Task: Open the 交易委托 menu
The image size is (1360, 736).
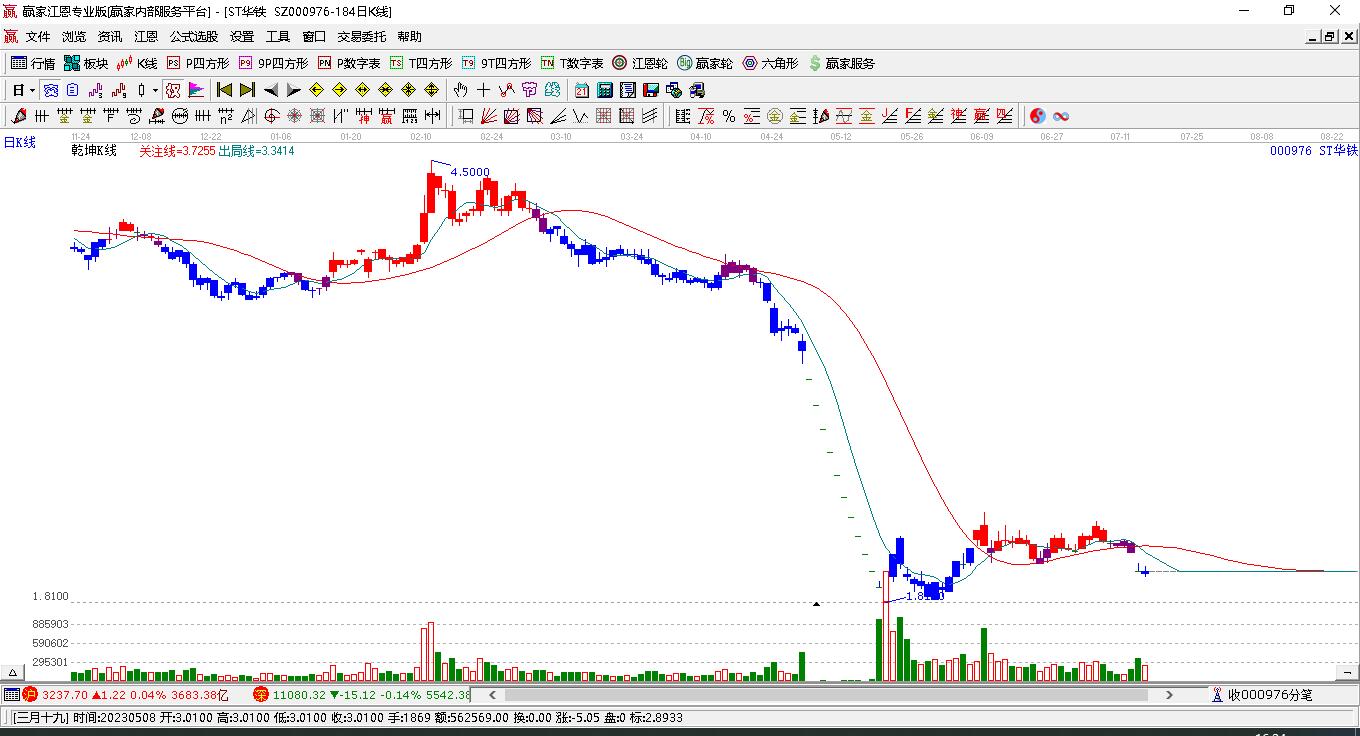Action: [362, 37]
